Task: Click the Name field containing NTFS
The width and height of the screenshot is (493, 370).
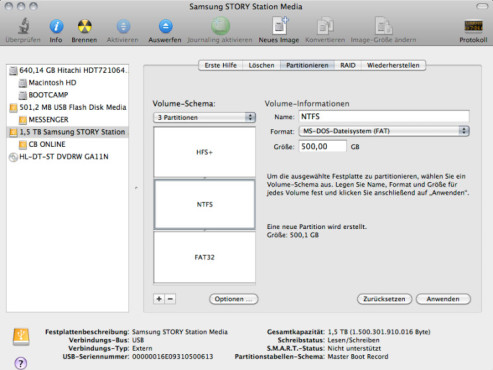Action: click(384, 117)
